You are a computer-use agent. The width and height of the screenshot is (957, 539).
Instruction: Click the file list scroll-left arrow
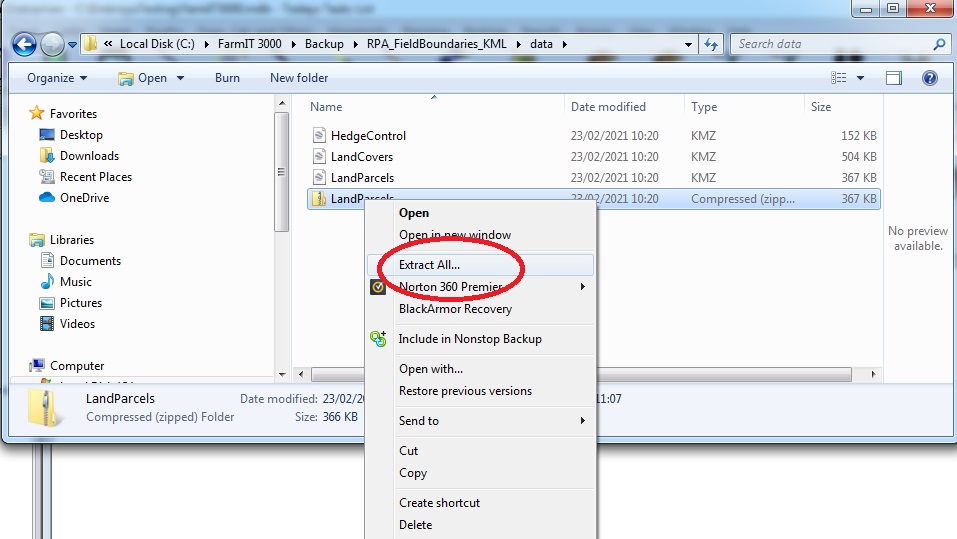point(301,374)
